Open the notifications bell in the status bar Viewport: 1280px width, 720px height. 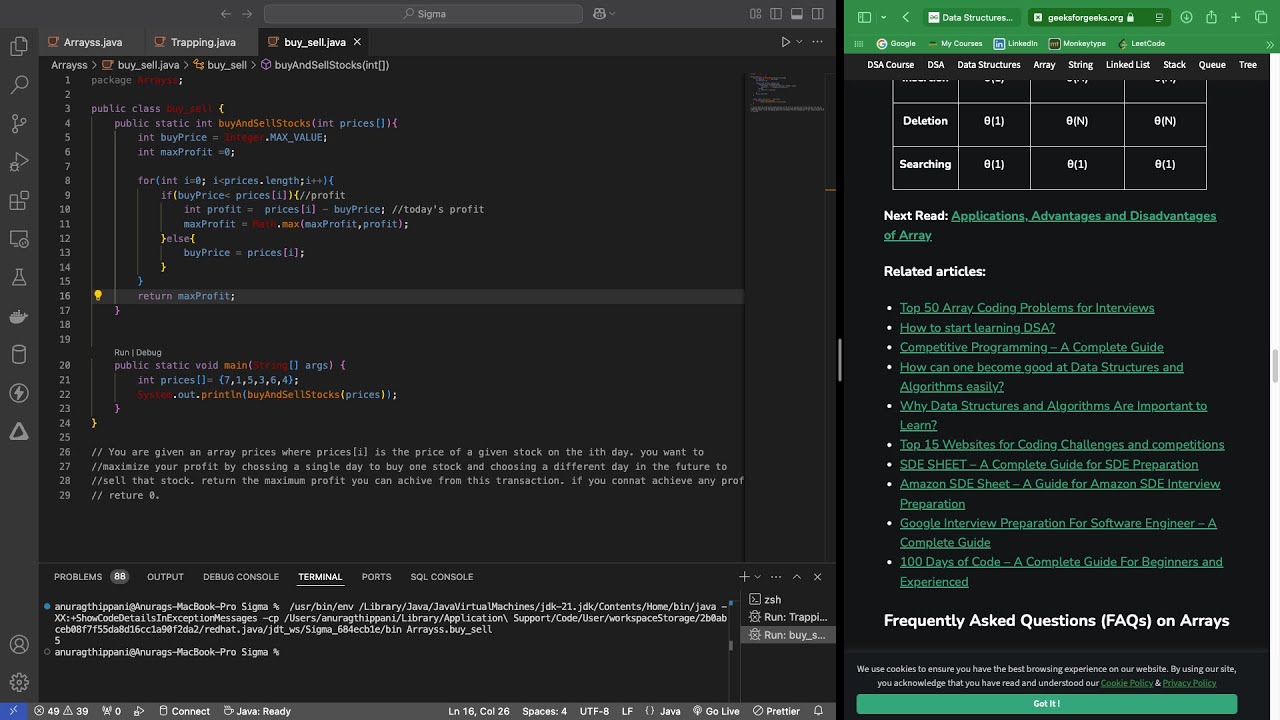820,711
